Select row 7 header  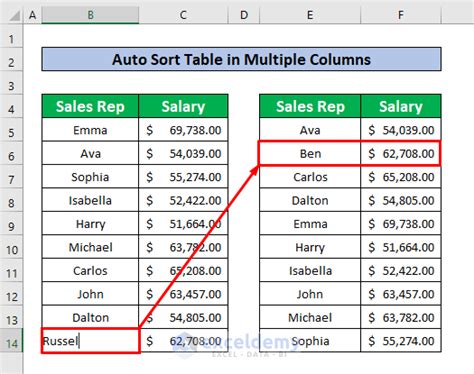[11, 176]
